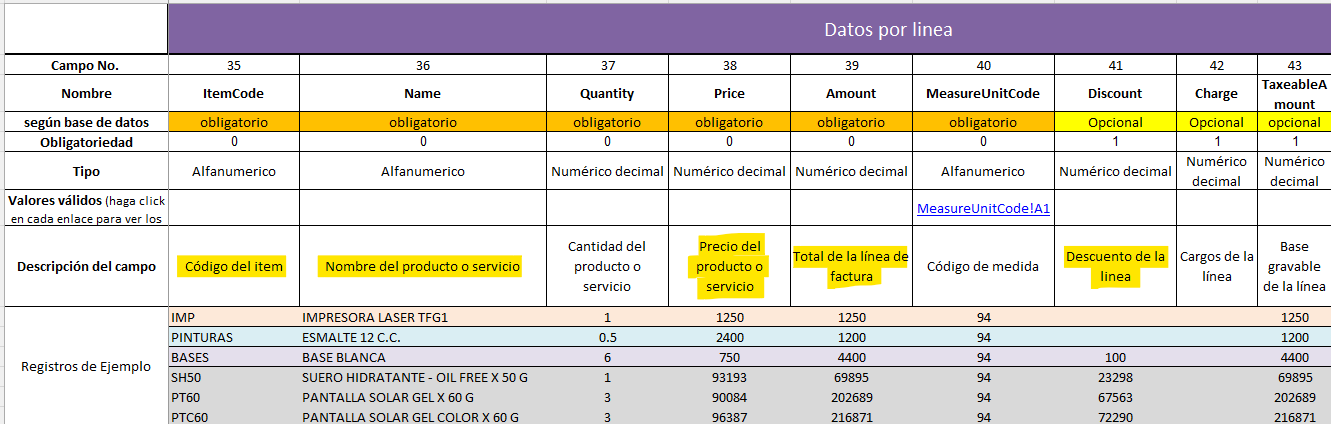1331x424 pixels.
Task: Select the 'Descuento de la linea' cell
Action: [x=1114, y=266]
